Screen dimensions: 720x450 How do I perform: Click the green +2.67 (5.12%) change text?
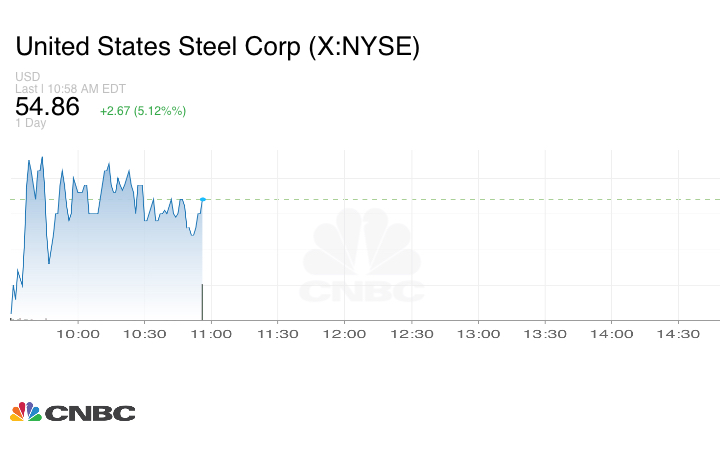pos(142,110)
